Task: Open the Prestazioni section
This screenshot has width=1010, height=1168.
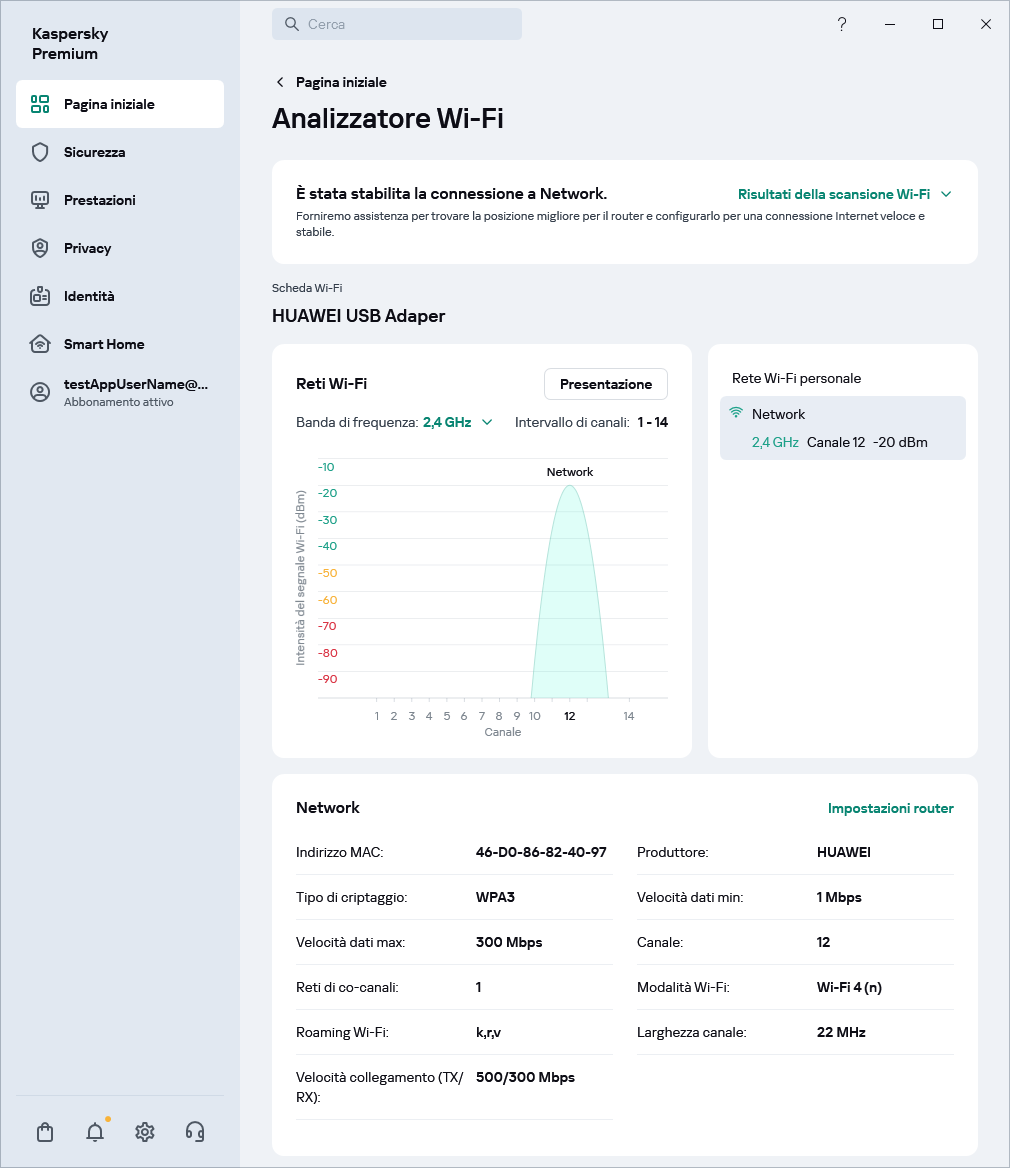Action: (99, 200)
